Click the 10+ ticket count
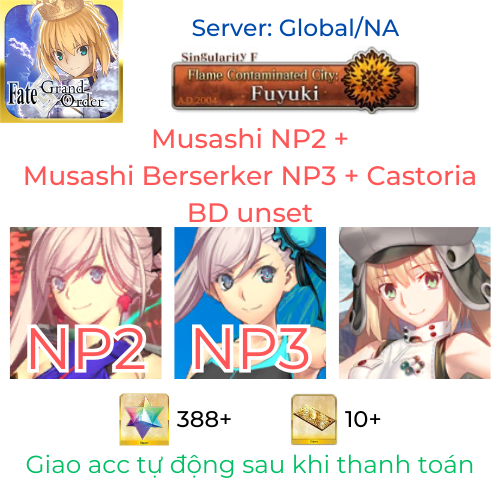 click(x=363, y=419)
